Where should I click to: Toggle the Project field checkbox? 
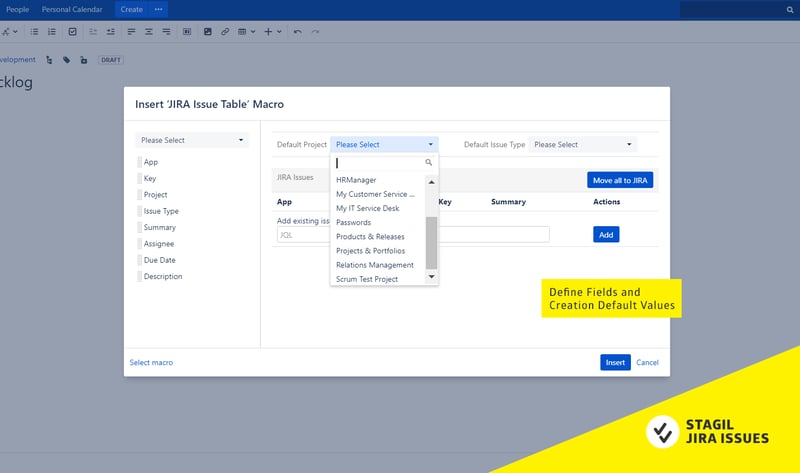tap(139, 195)
